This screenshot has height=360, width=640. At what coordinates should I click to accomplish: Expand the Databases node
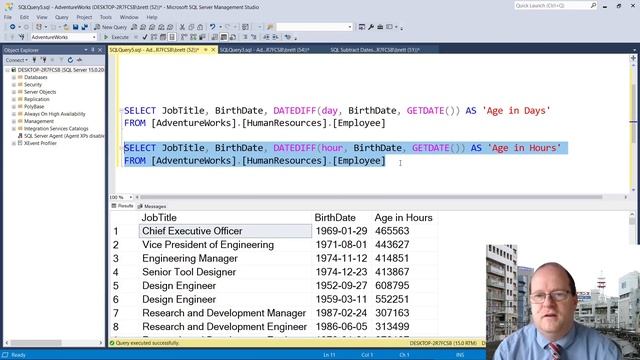click(x=13, y=77)
